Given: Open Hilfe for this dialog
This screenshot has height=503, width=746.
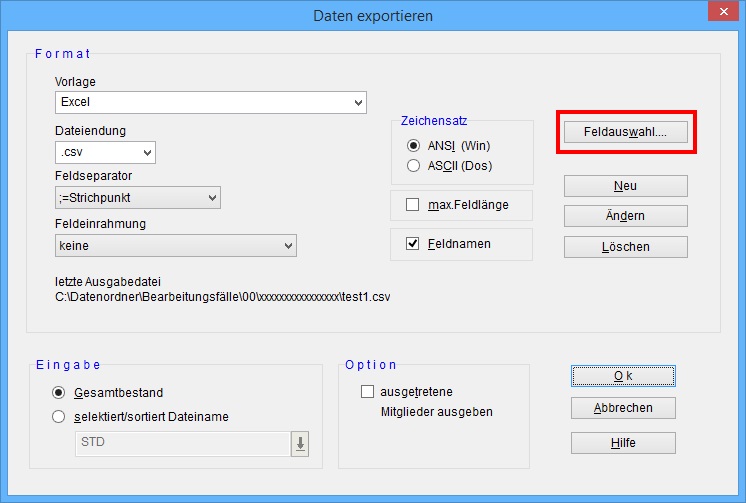Looking at the screenshot, I should (x=623, y=442).
